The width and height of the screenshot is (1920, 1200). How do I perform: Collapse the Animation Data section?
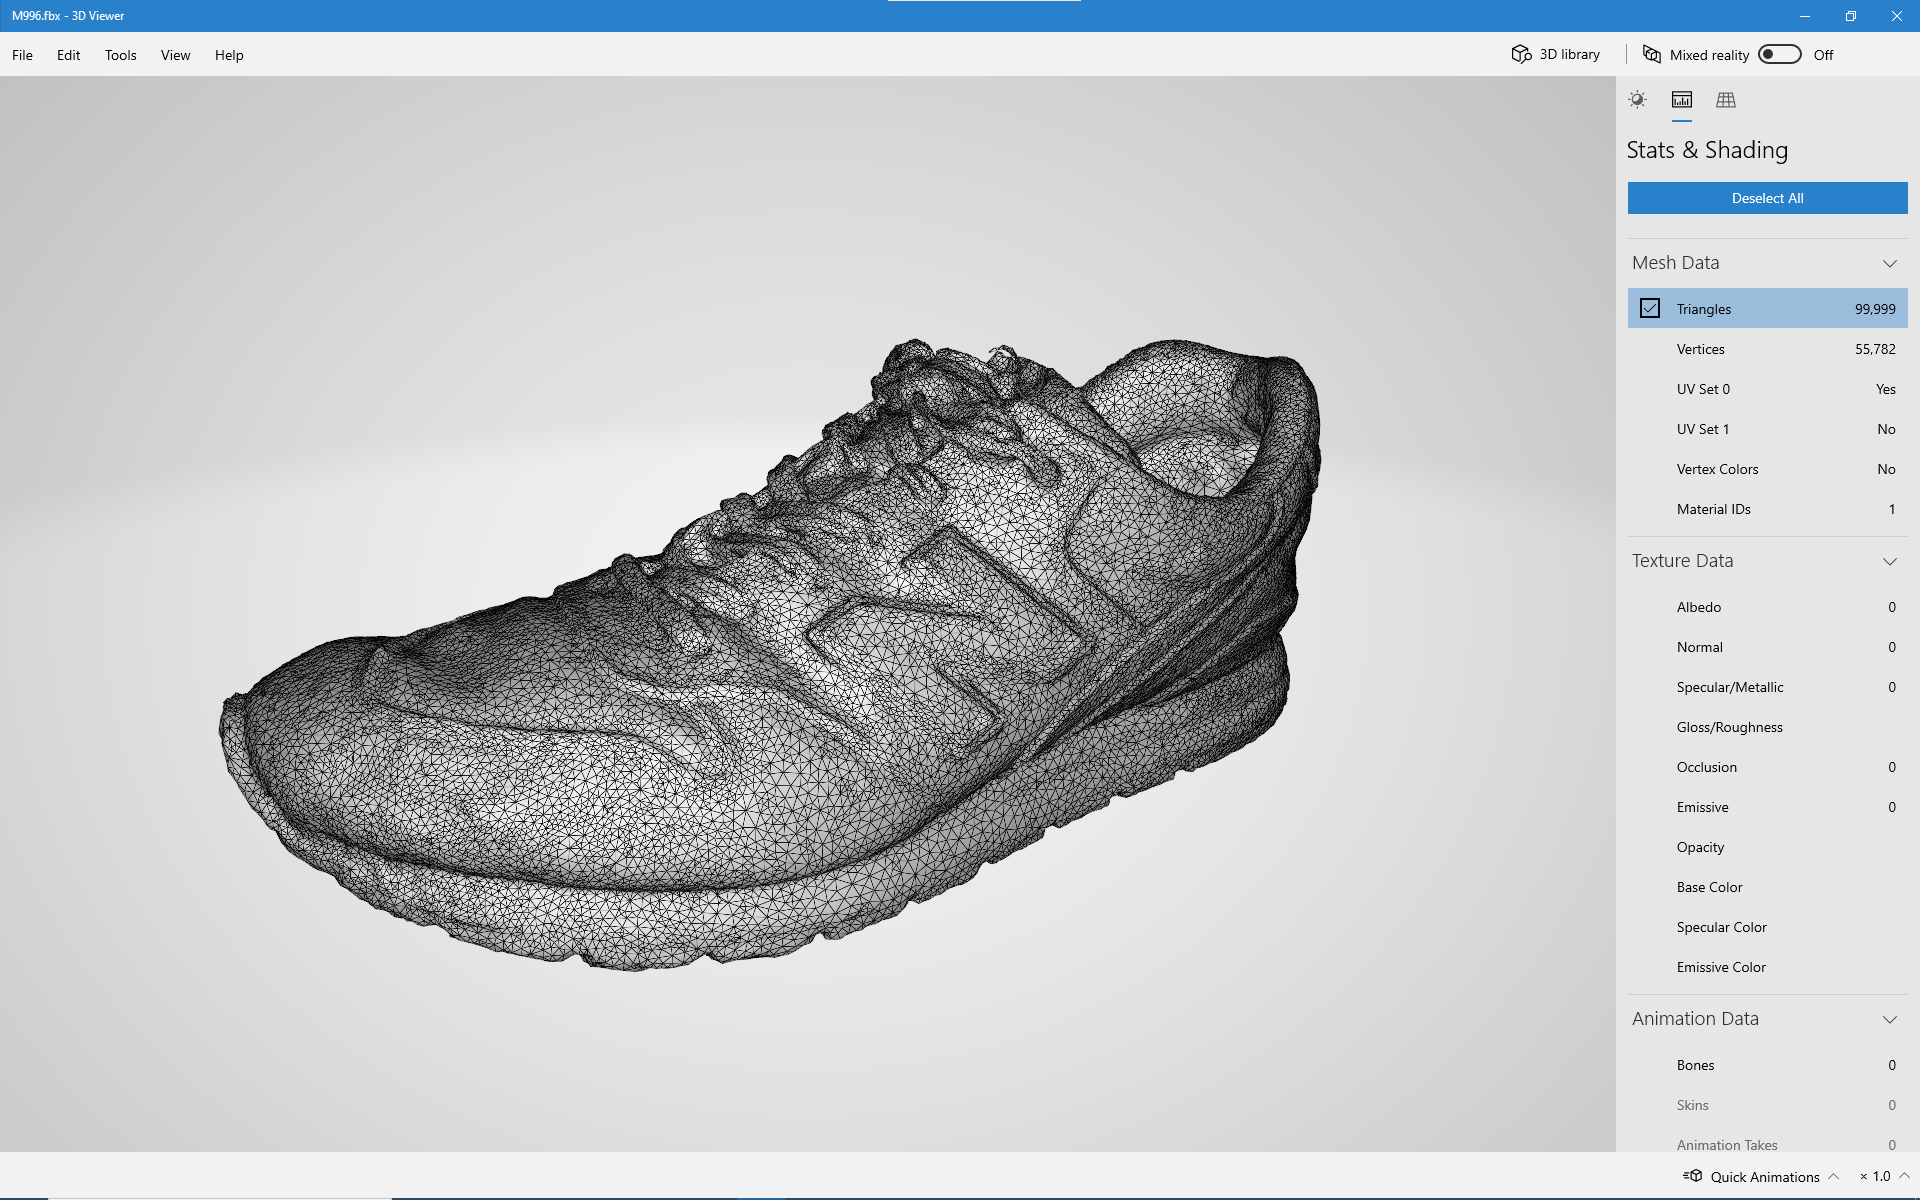coord(1890,1019)
